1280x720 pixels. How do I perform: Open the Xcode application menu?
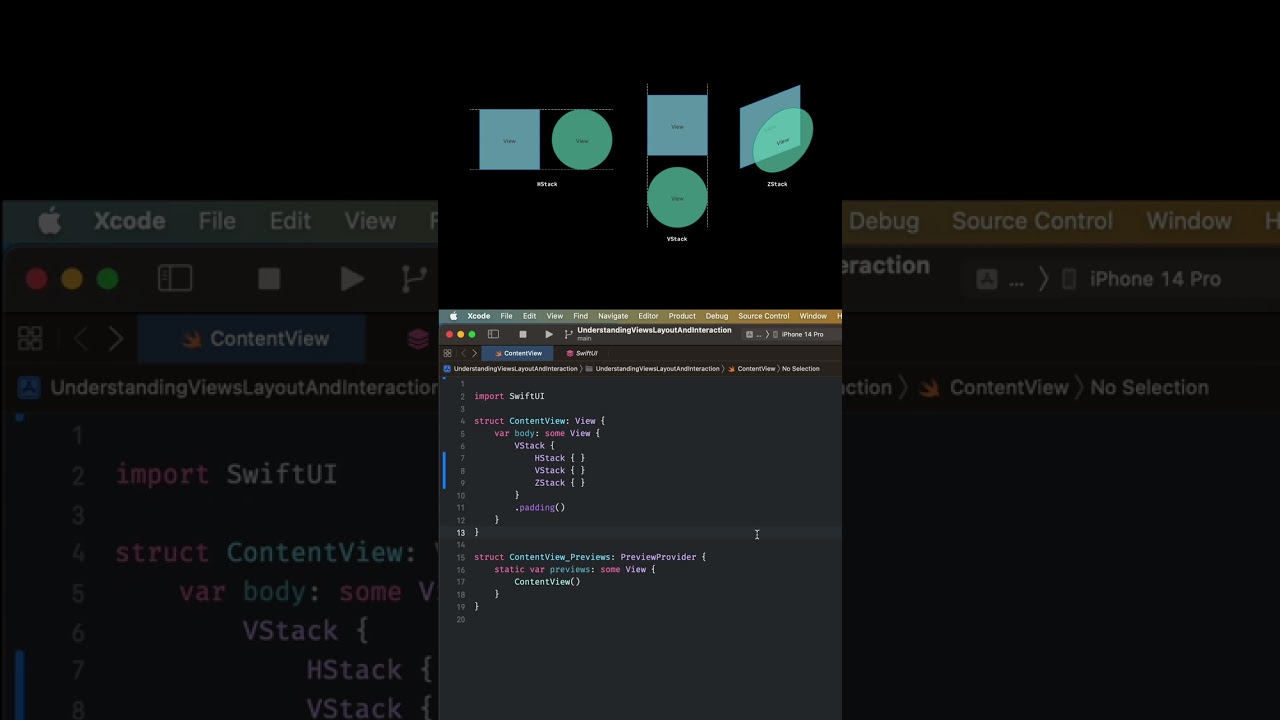479,316
